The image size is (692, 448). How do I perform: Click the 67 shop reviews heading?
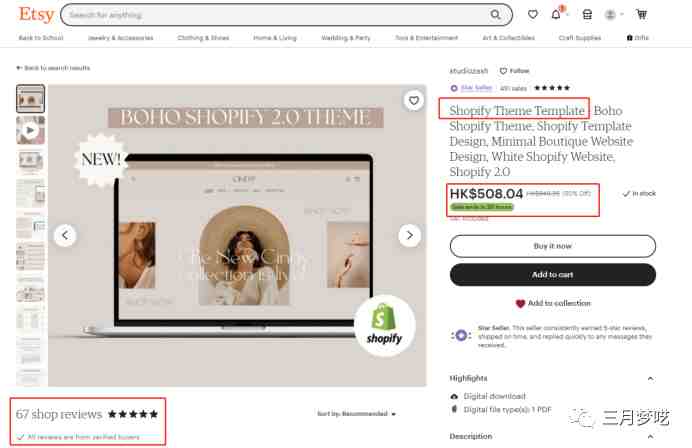59,414
